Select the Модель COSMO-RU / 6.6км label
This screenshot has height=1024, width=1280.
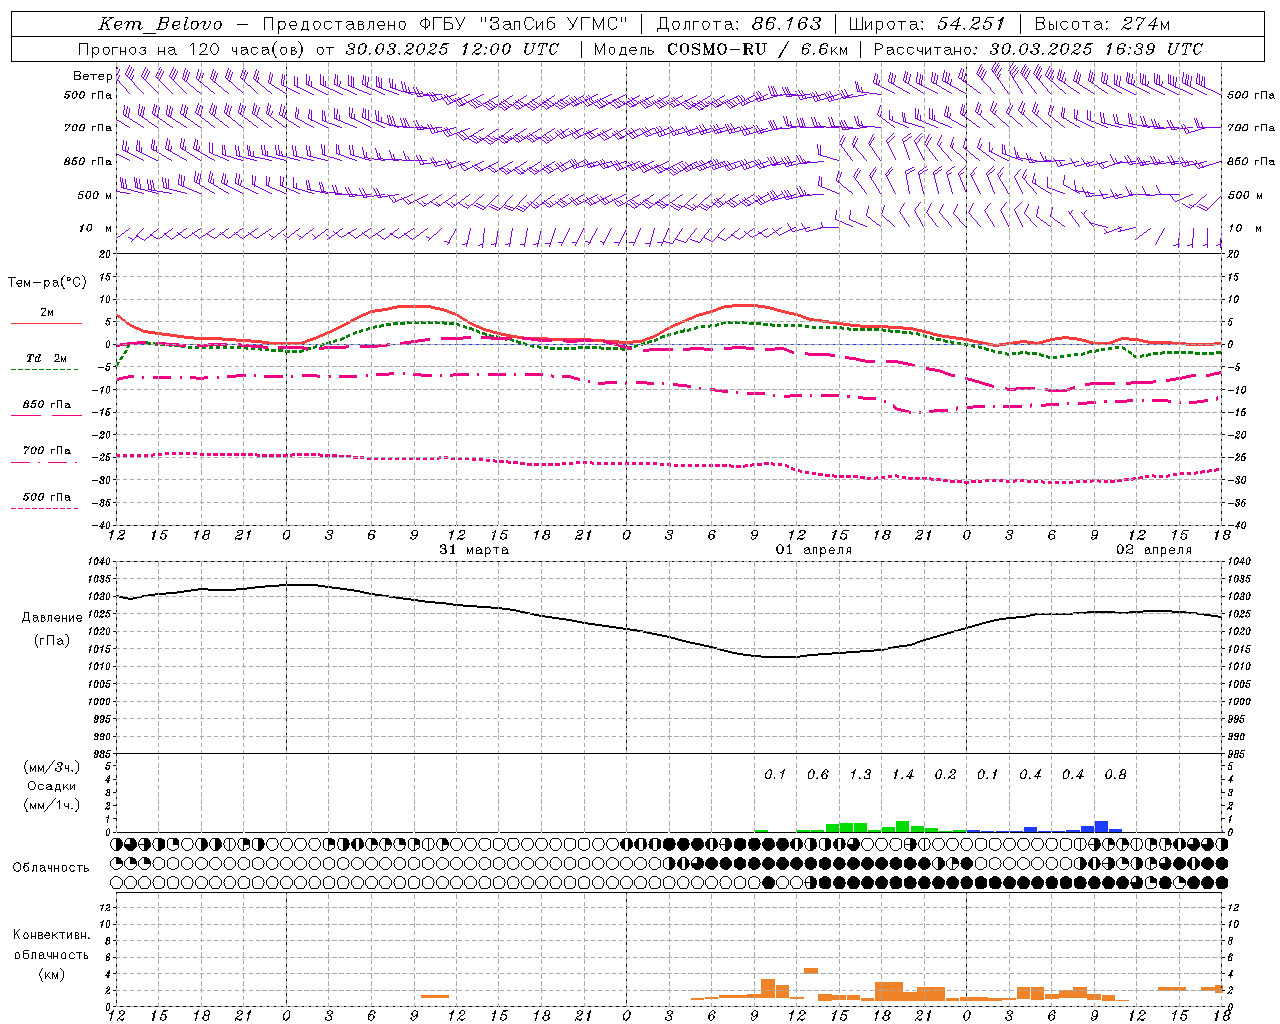click(721, 49)
